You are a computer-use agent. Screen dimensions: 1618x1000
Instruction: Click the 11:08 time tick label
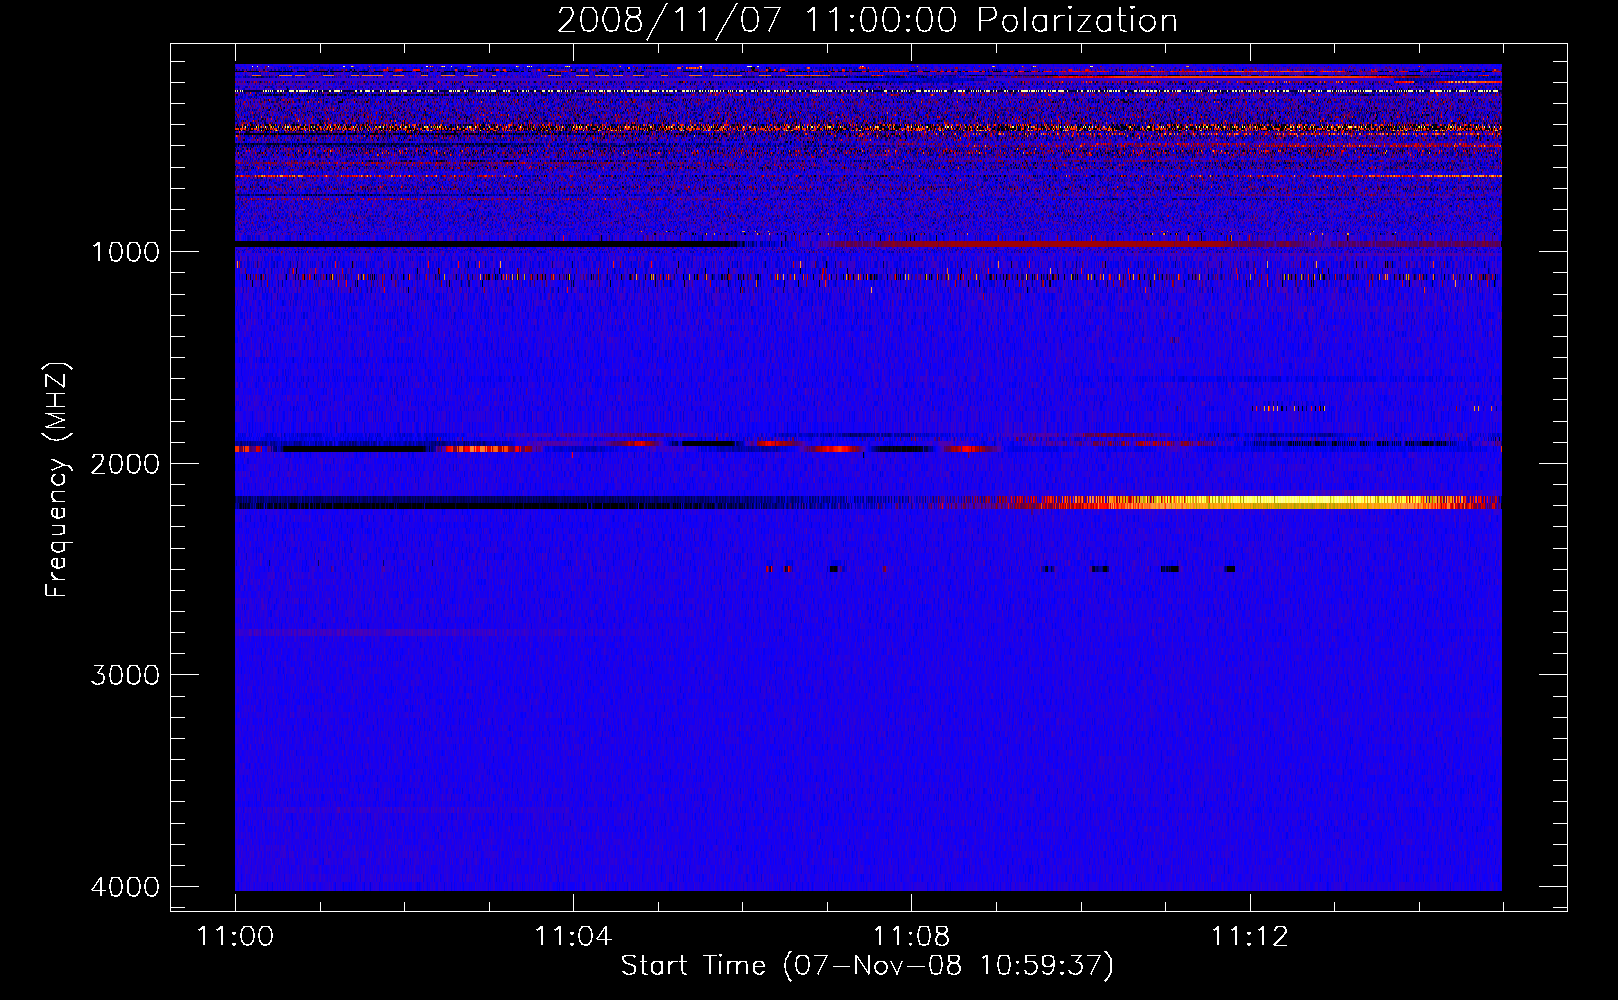(x=911, y=937)
